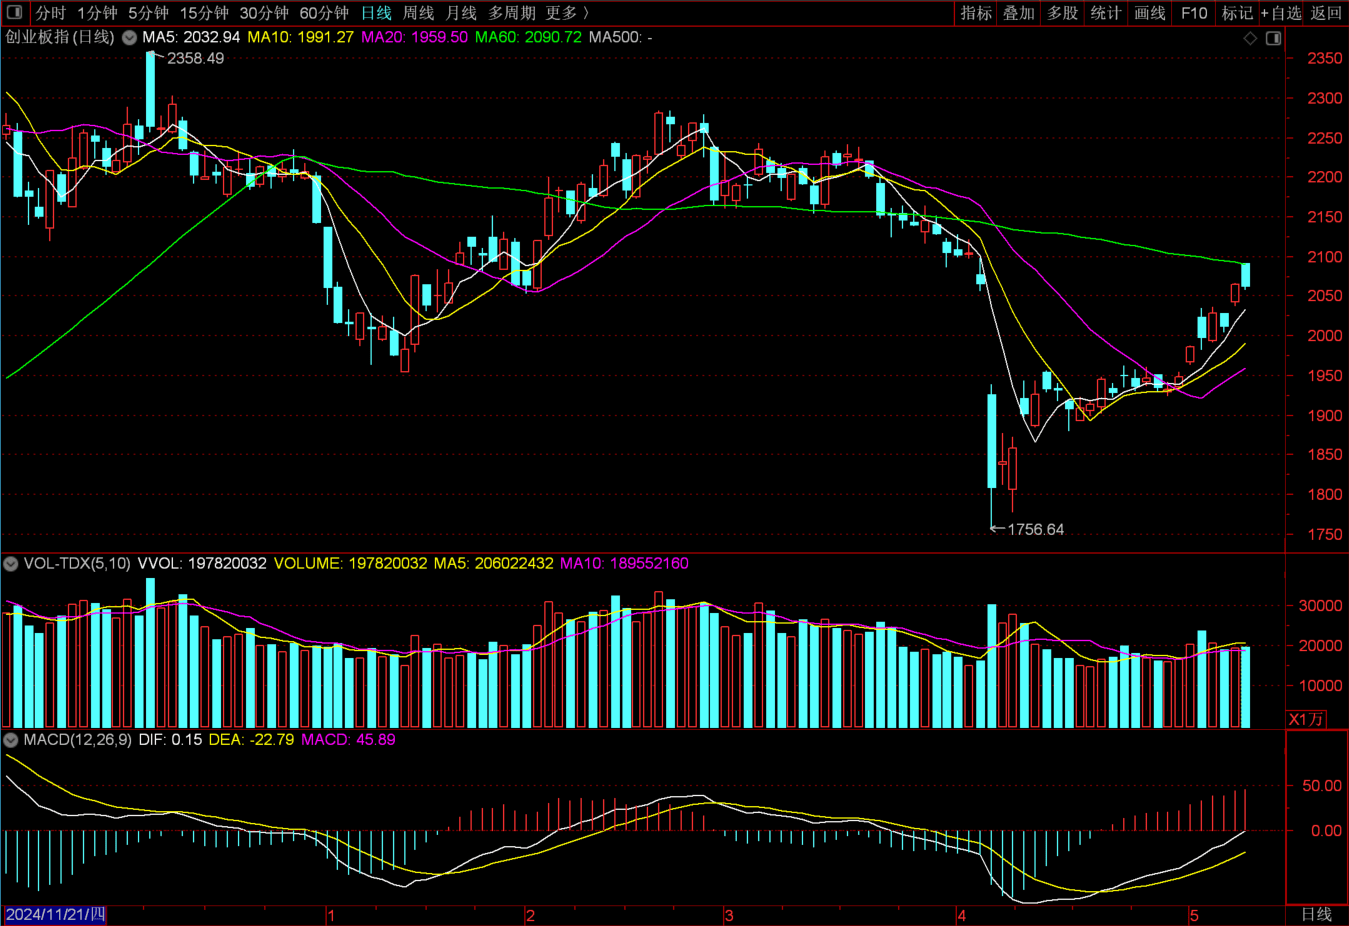1349x926 pixels.
Task: Click the volume MA10: 189552160 value
Action: (x=624, y=564)
